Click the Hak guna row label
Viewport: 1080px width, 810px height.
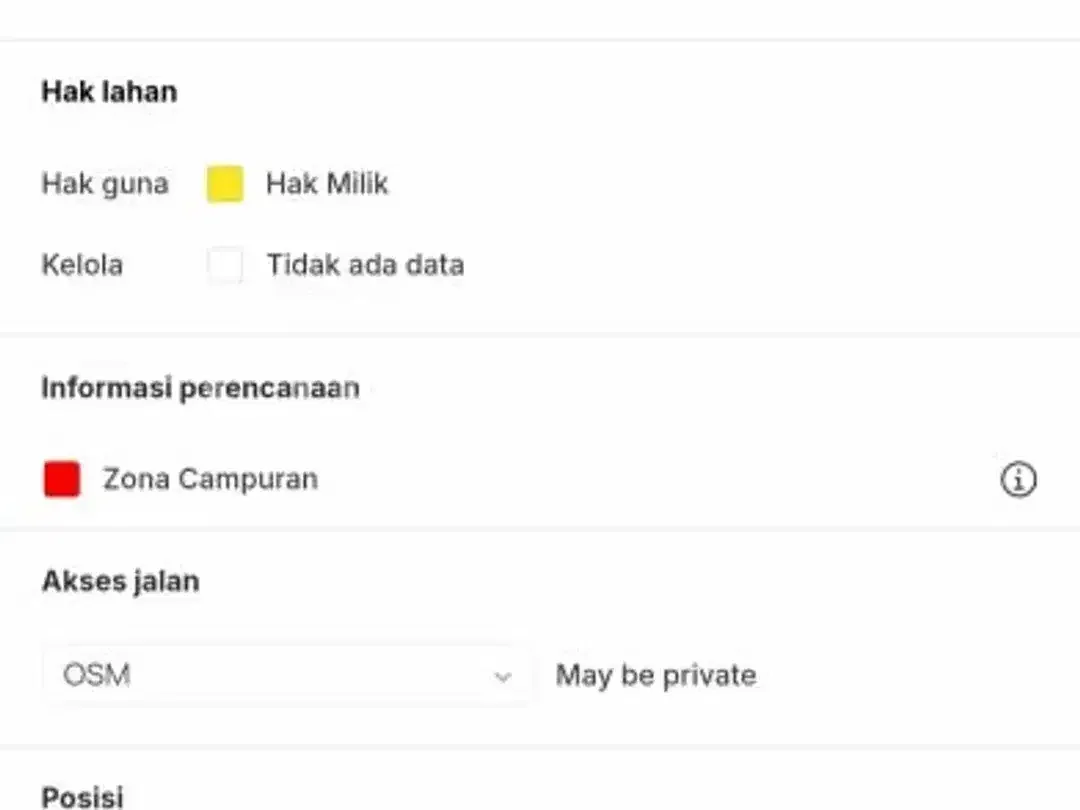(x=105, y=185)
